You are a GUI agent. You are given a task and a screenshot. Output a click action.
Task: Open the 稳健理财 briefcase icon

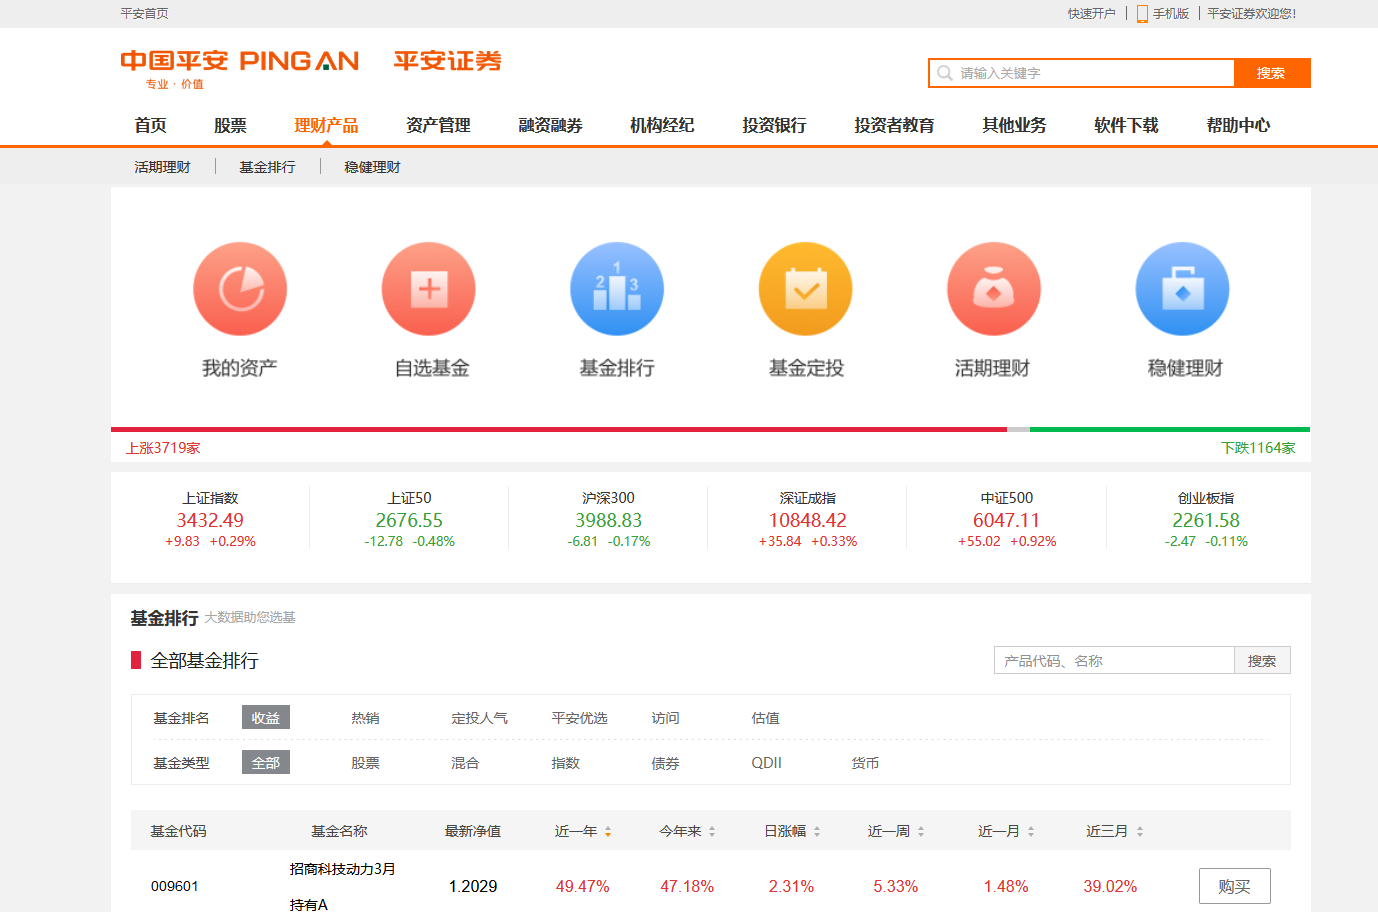[1183, 289]
